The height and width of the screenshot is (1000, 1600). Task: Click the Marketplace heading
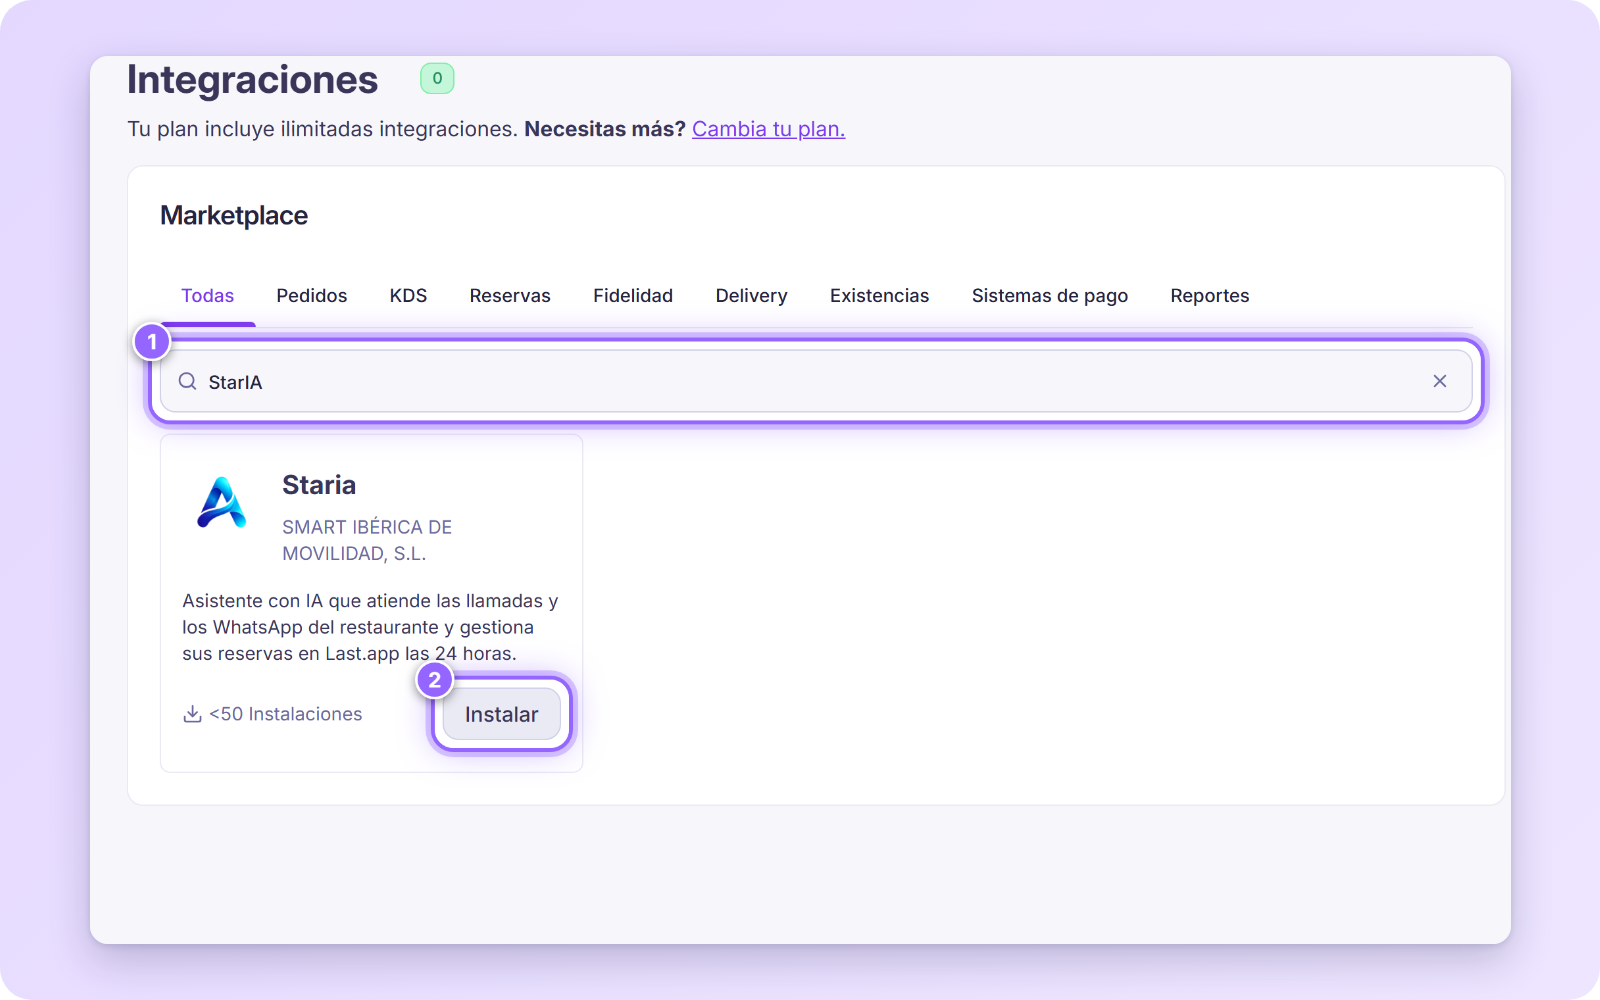tap(234, 216)
